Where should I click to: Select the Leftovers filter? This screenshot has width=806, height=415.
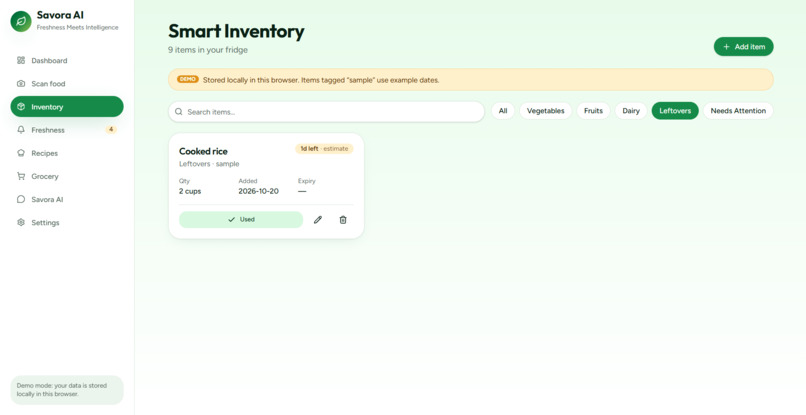(675, 111)
